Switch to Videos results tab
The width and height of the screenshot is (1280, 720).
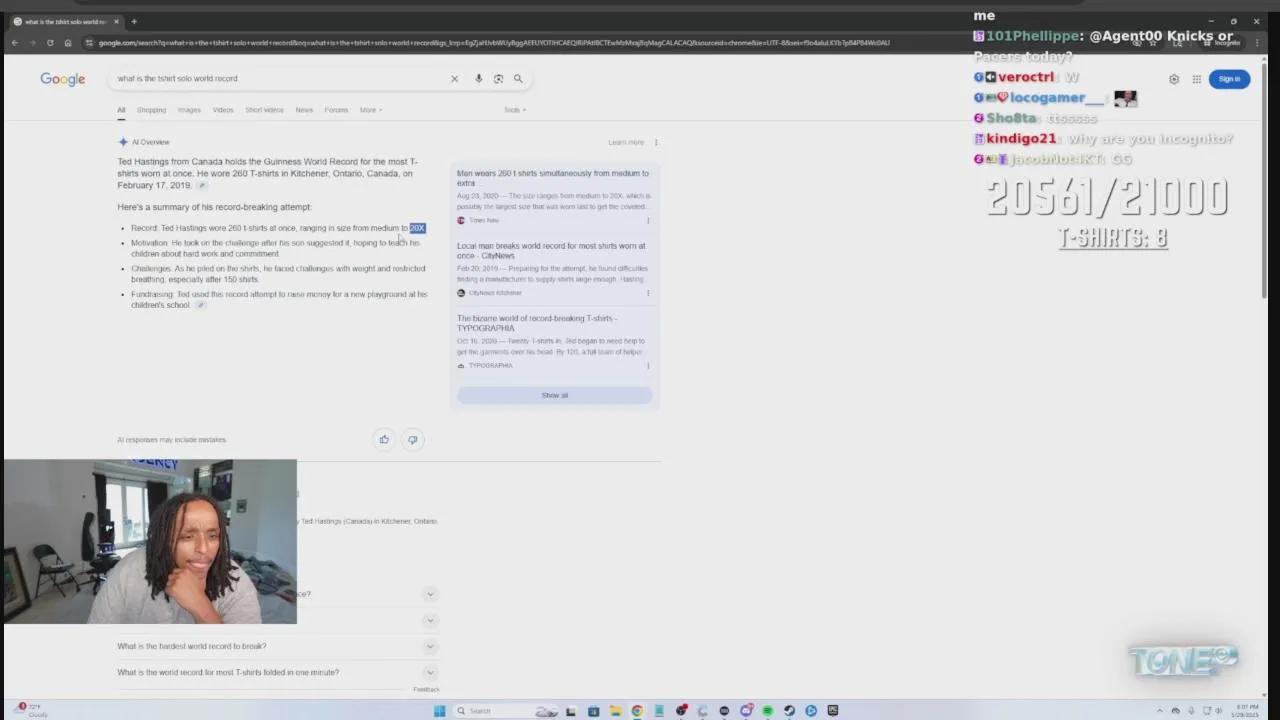coord(223,110)
